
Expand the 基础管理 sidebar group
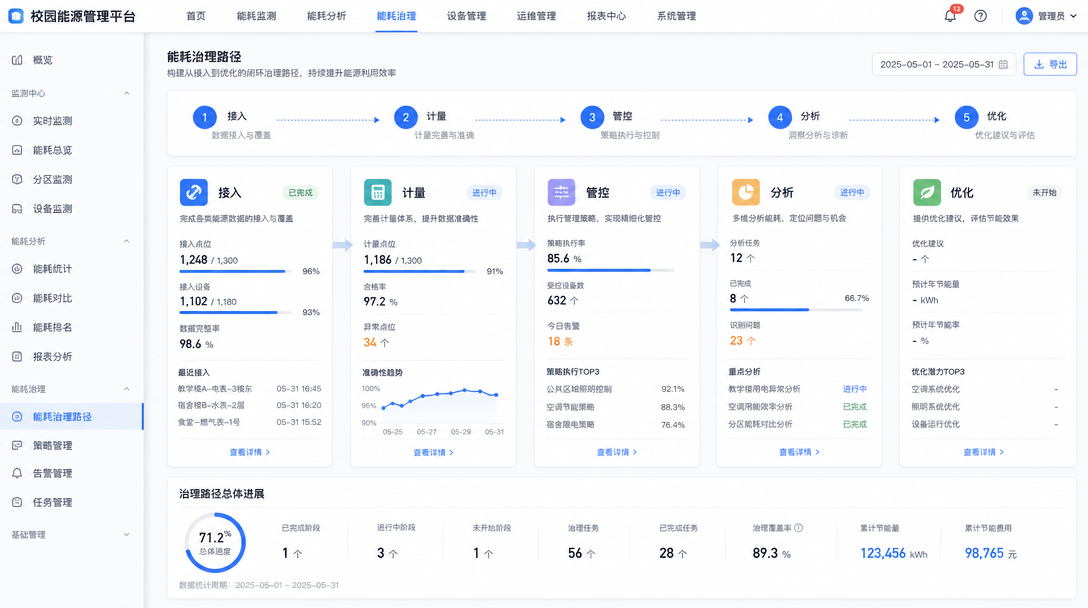point(126,534)
